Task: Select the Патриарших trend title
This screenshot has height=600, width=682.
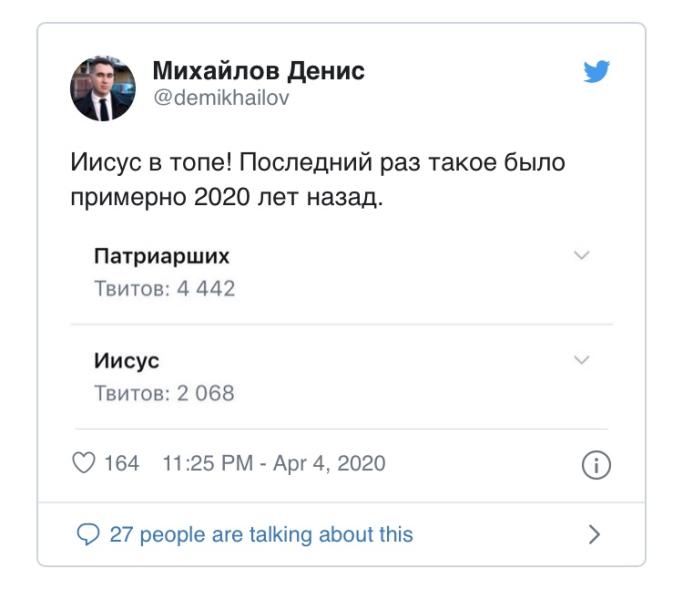Action: pyautogui.click(x=161, y=256)
